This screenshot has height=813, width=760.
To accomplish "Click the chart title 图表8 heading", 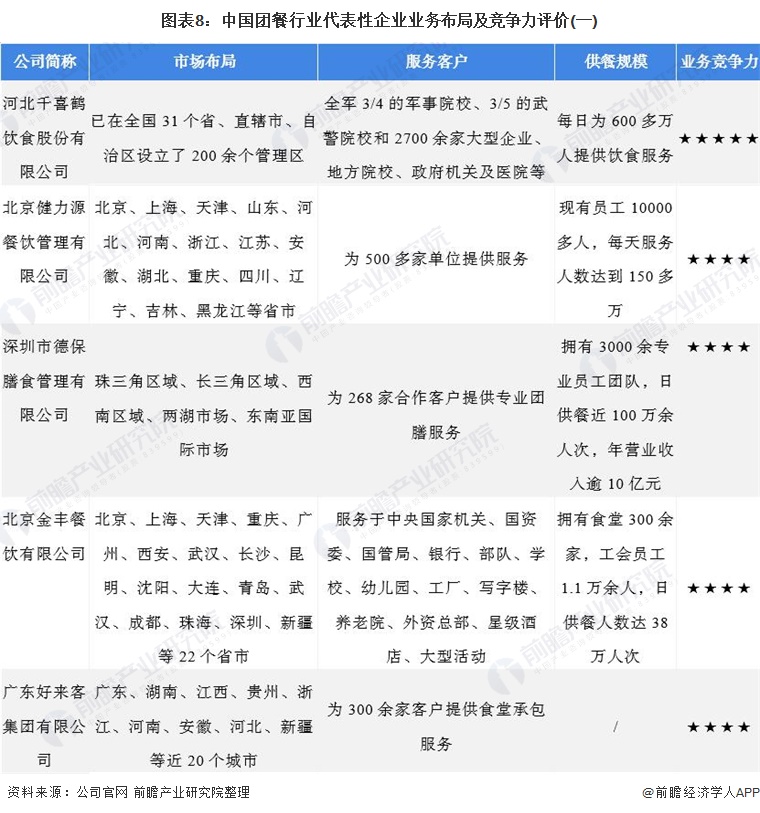I will click(379, 21).
